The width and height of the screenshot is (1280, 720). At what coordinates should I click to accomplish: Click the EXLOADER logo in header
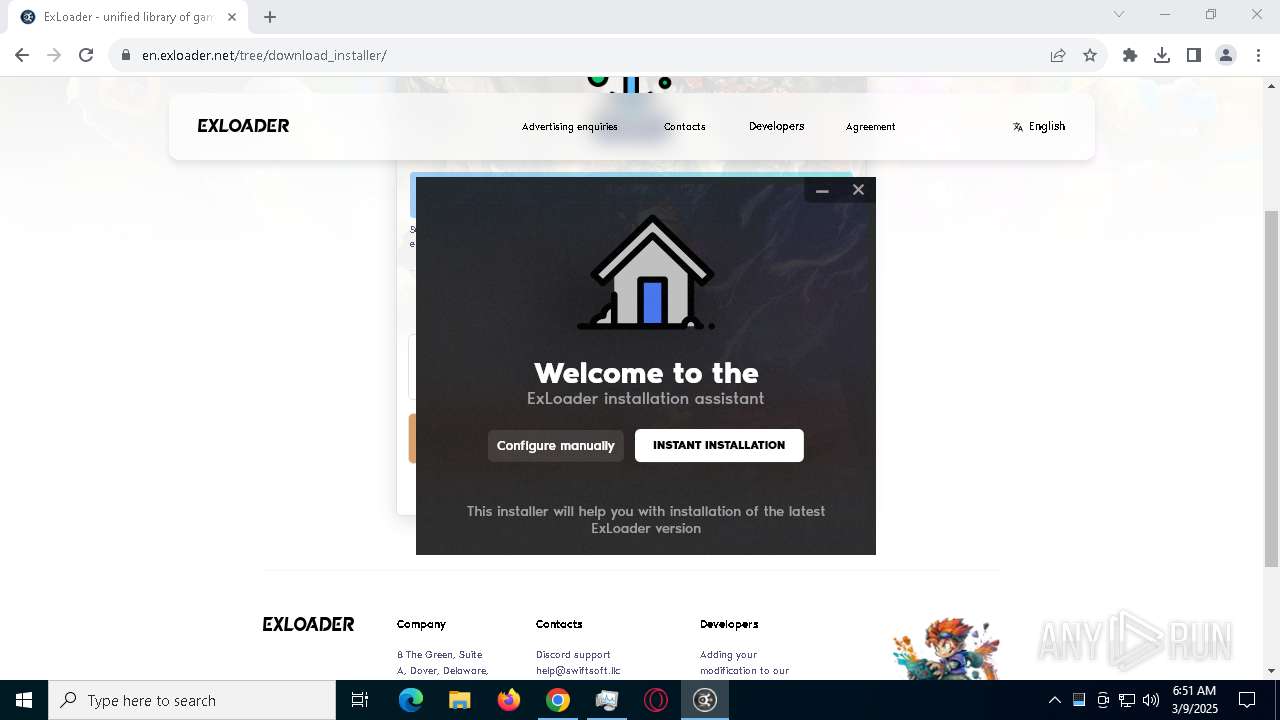pos(243,126)
